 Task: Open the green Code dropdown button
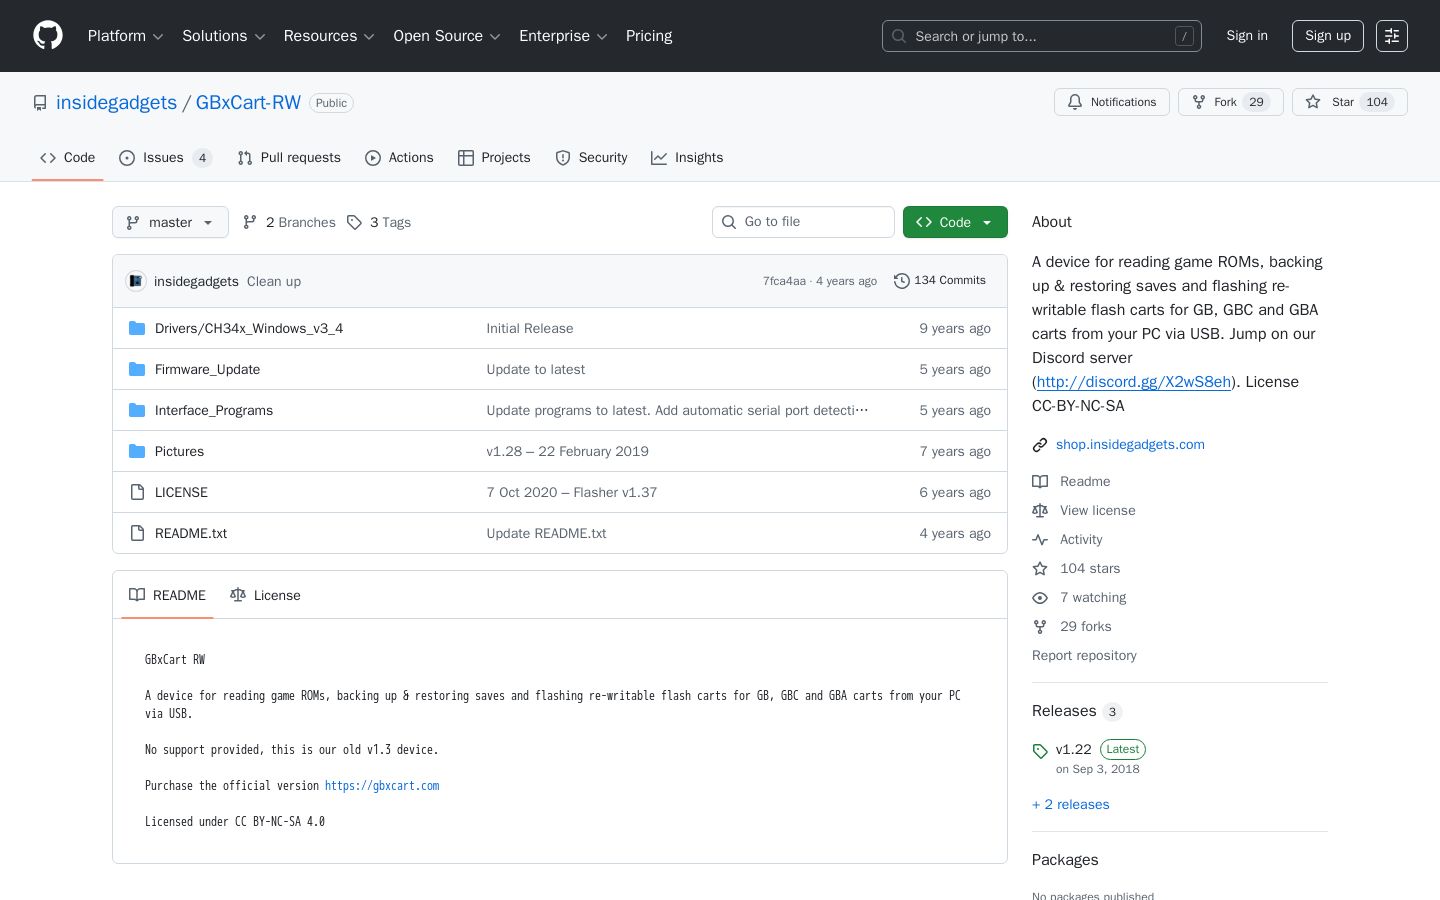[x=955, y=222]
